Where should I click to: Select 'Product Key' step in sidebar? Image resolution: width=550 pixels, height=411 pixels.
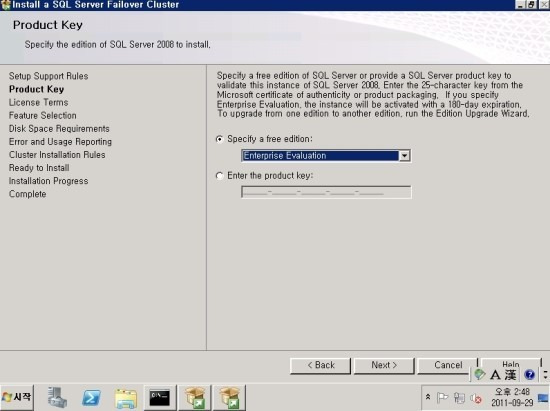(36, 89)
